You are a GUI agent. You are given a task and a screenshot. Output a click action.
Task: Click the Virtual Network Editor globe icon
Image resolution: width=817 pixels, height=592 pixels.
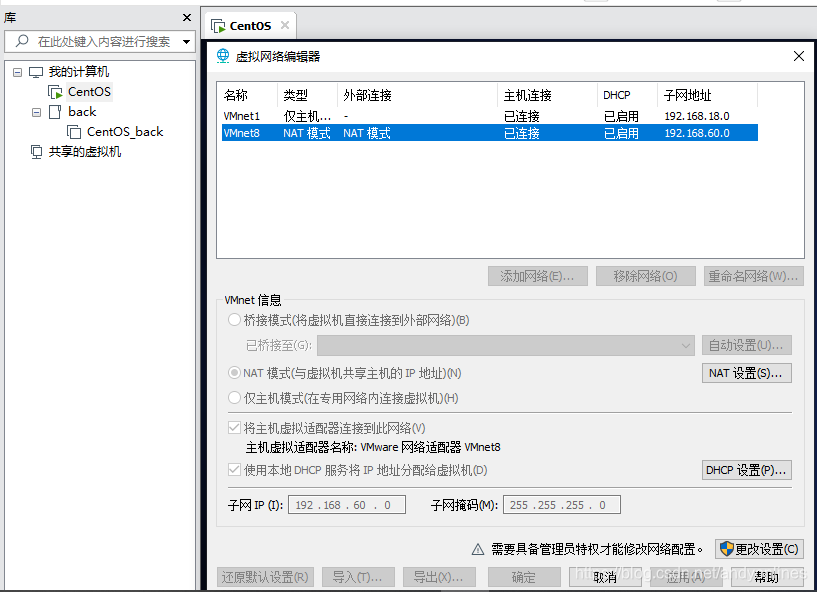223,56
